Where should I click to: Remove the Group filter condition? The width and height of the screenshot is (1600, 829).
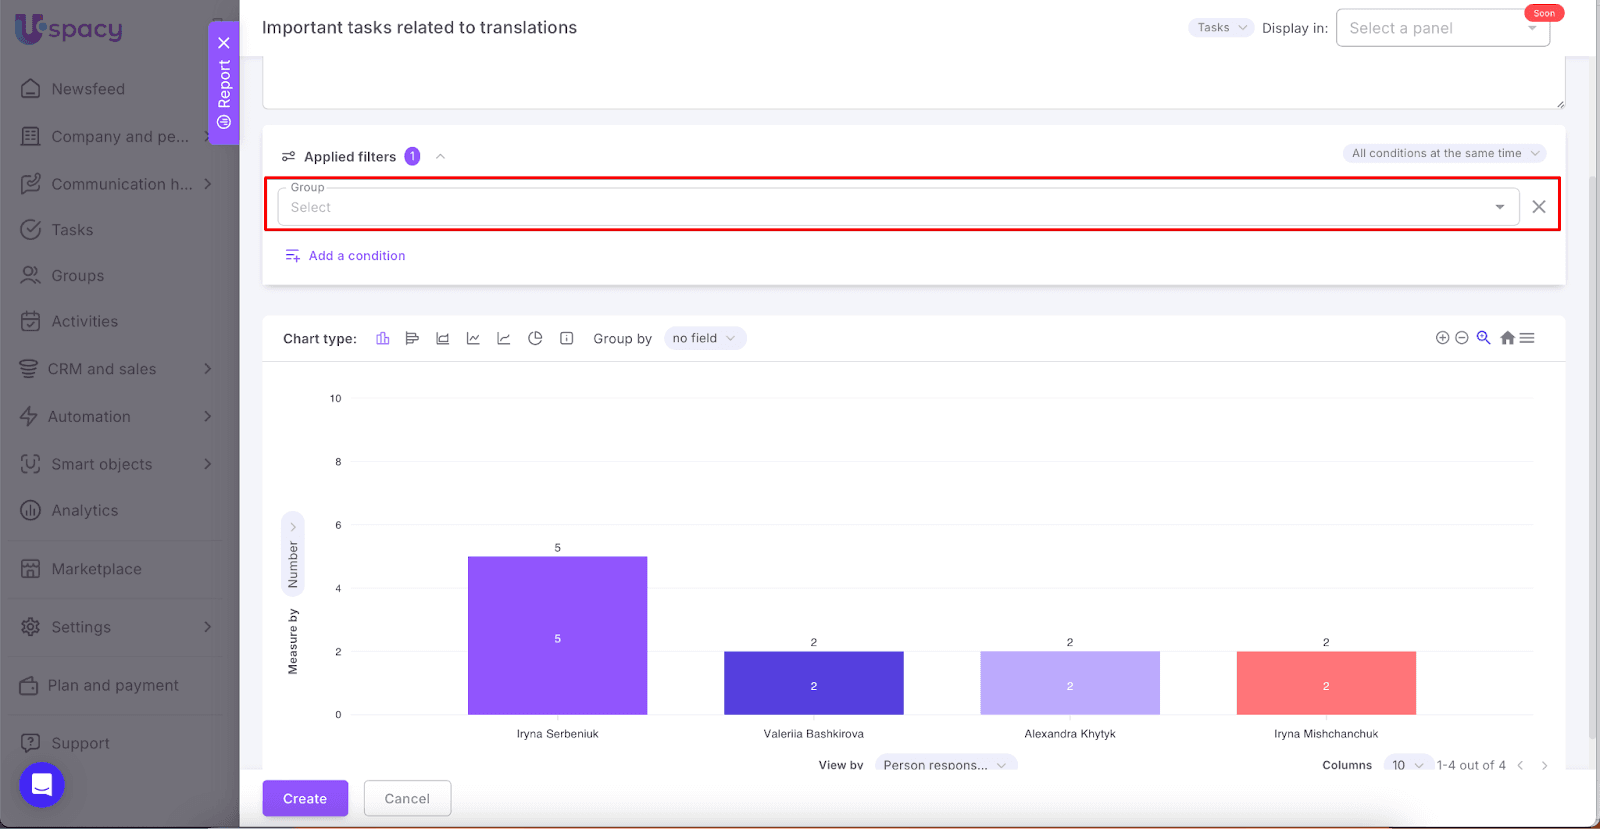1539,207
